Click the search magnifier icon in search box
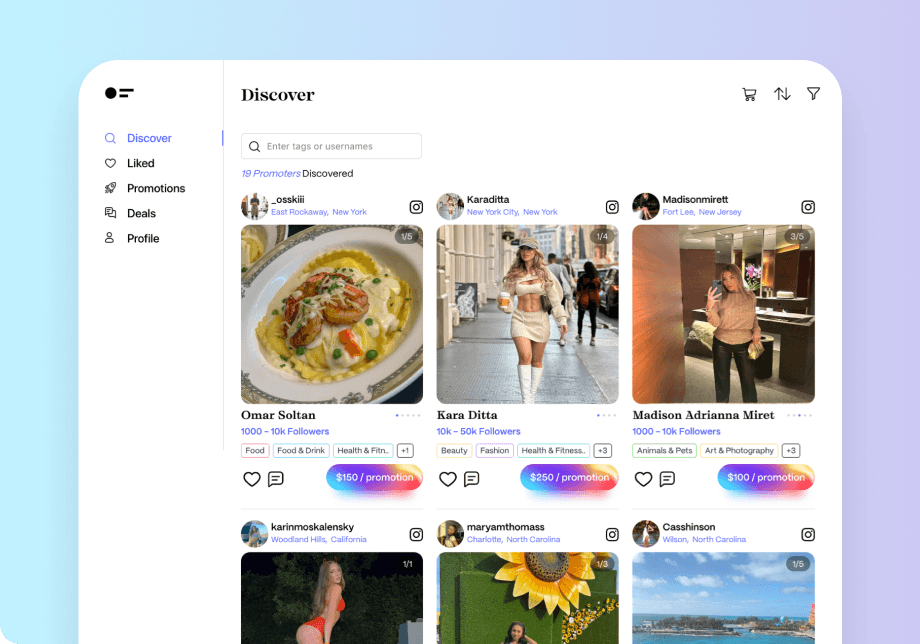 tap(254, 147)
